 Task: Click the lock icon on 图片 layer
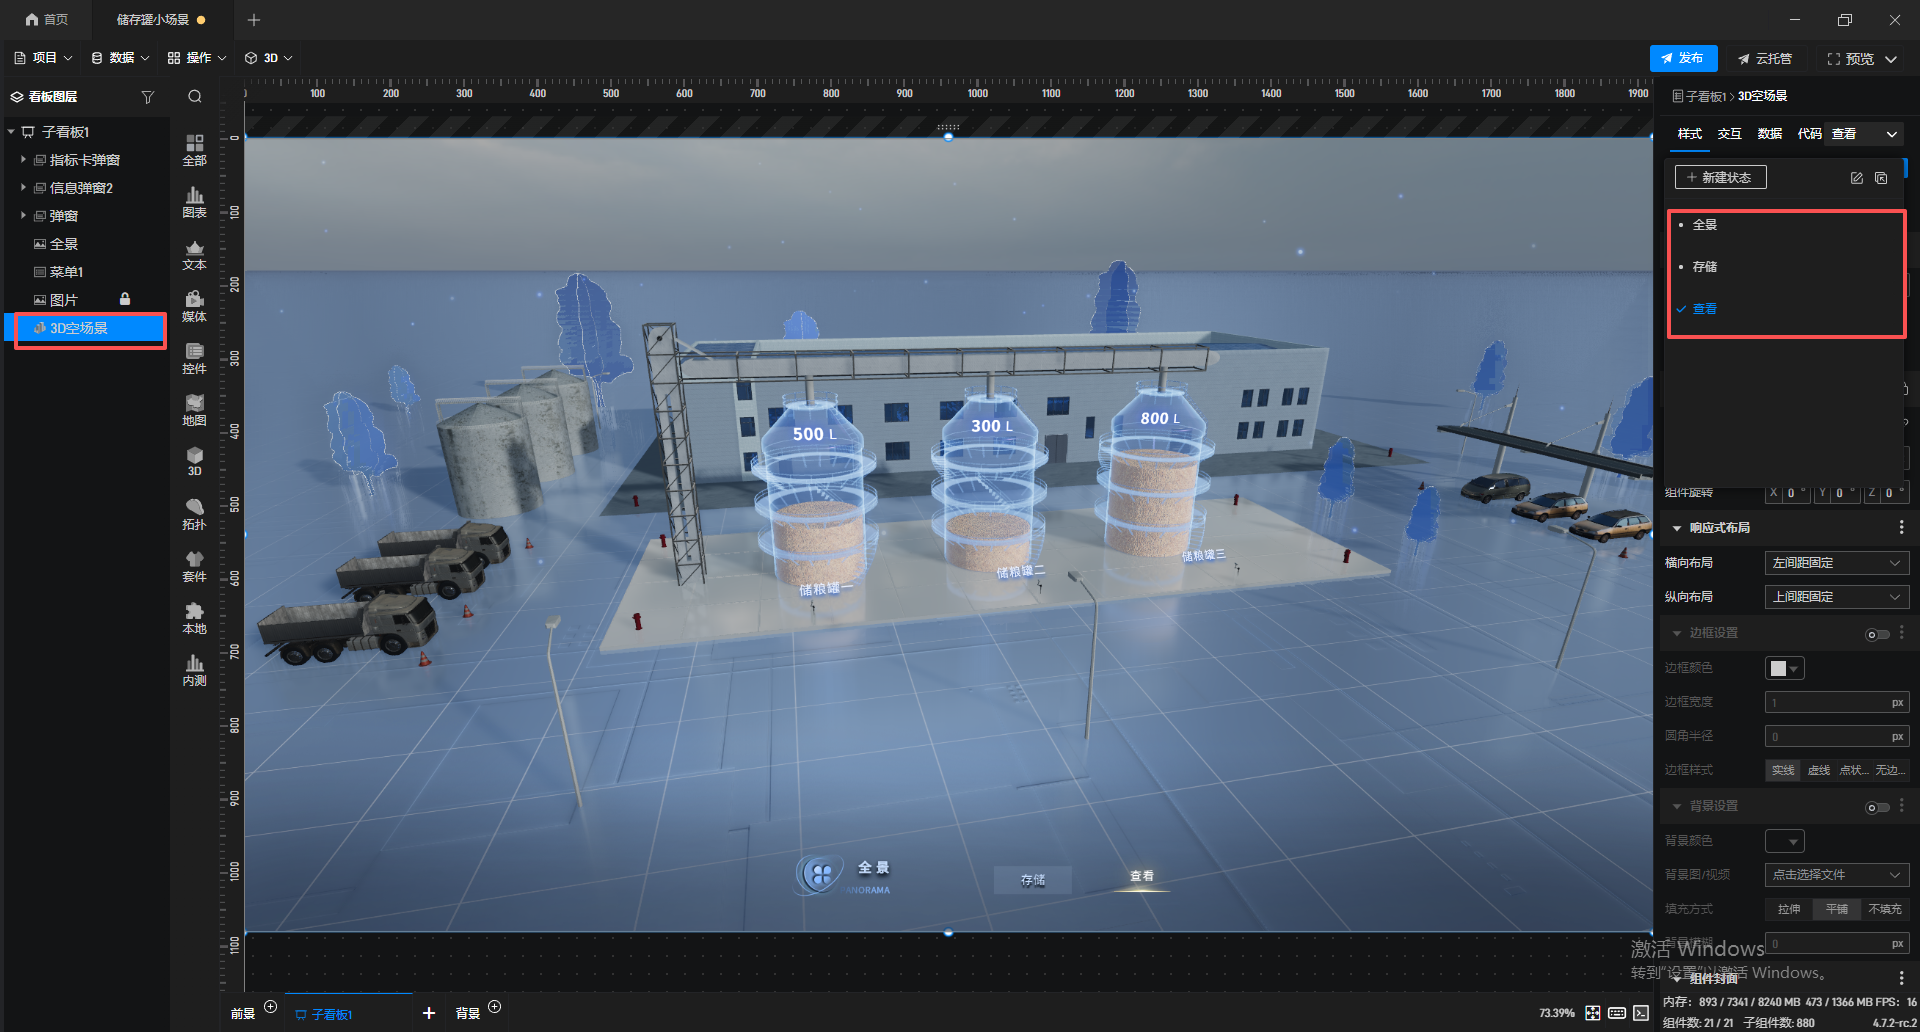[x=125, y=299]
